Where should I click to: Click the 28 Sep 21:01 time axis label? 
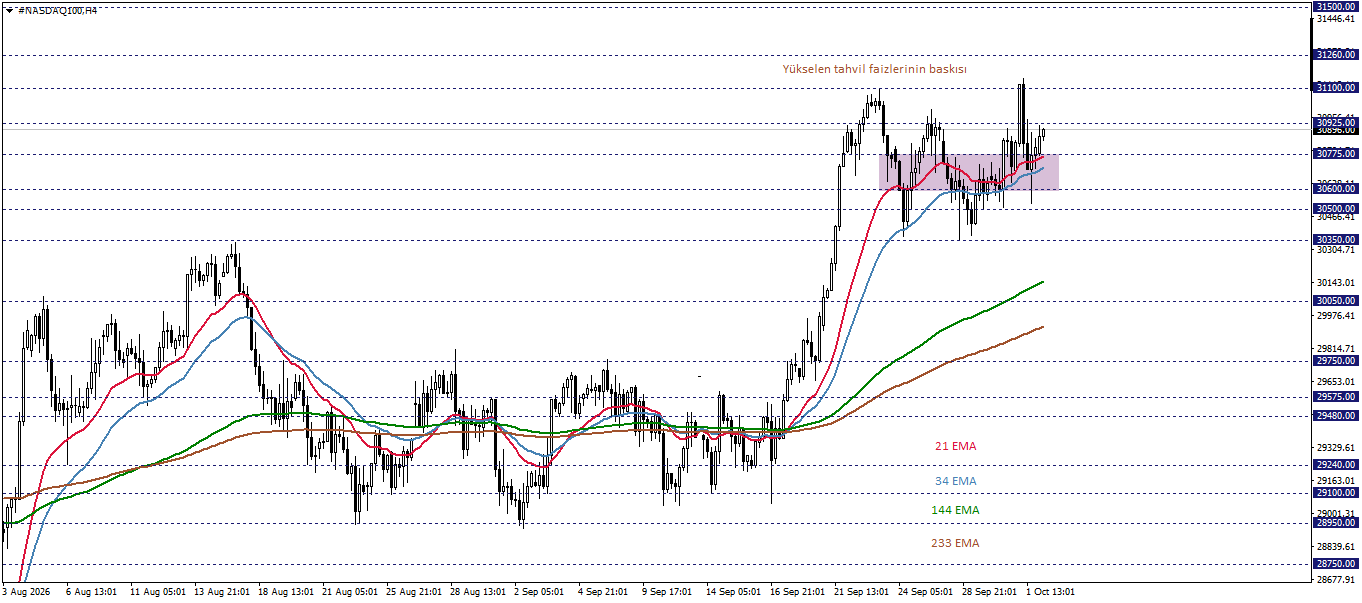pyautogui.click(x=990, y=592)
